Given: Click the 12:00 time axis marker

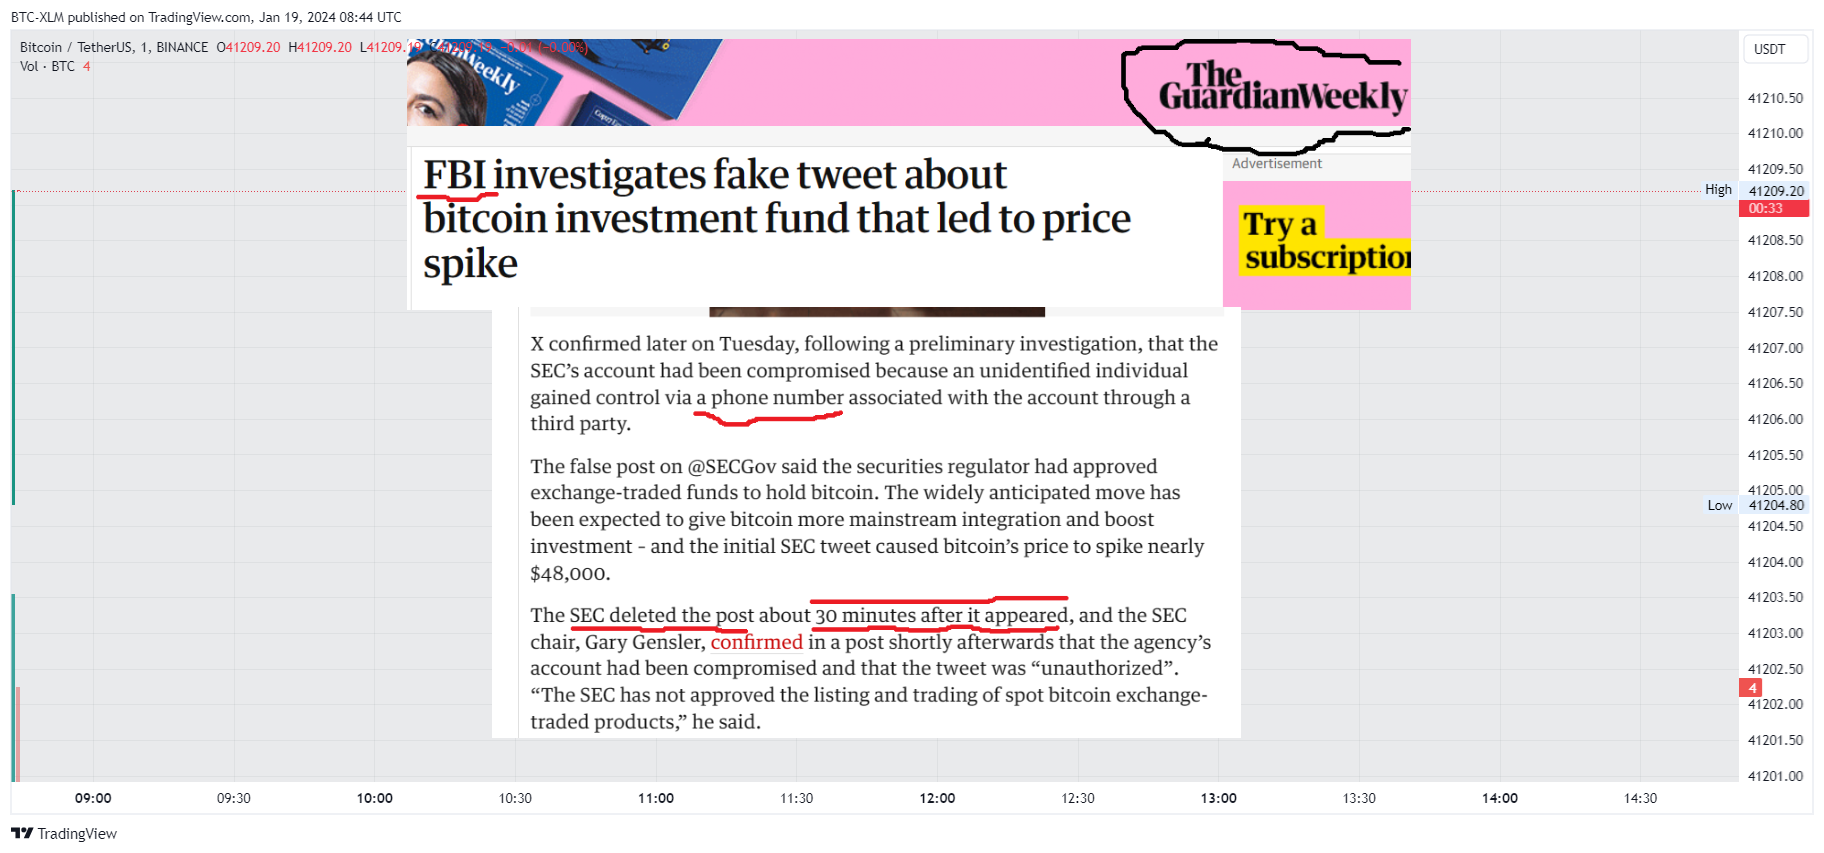Looking at the screenshot, I should click(937, 798).
